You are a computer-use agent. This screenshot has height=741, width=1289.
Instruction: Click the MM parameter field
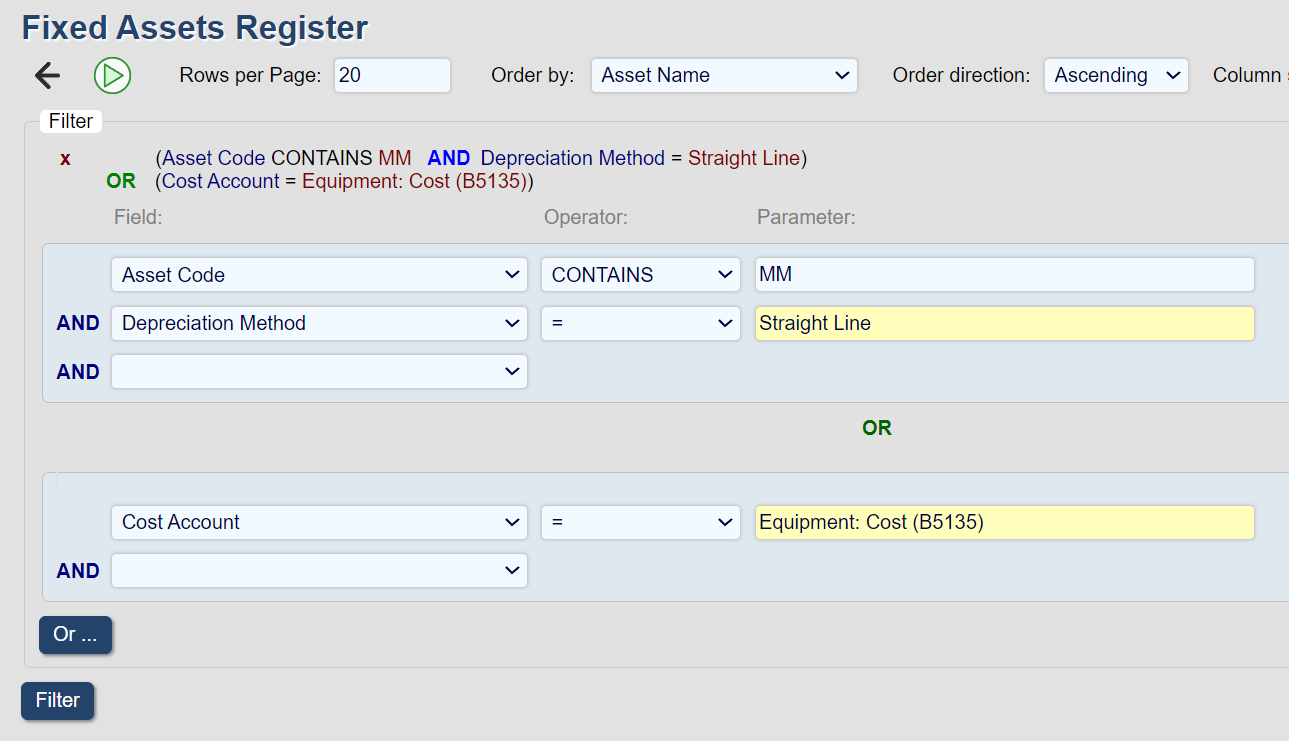pos(1003,274)
